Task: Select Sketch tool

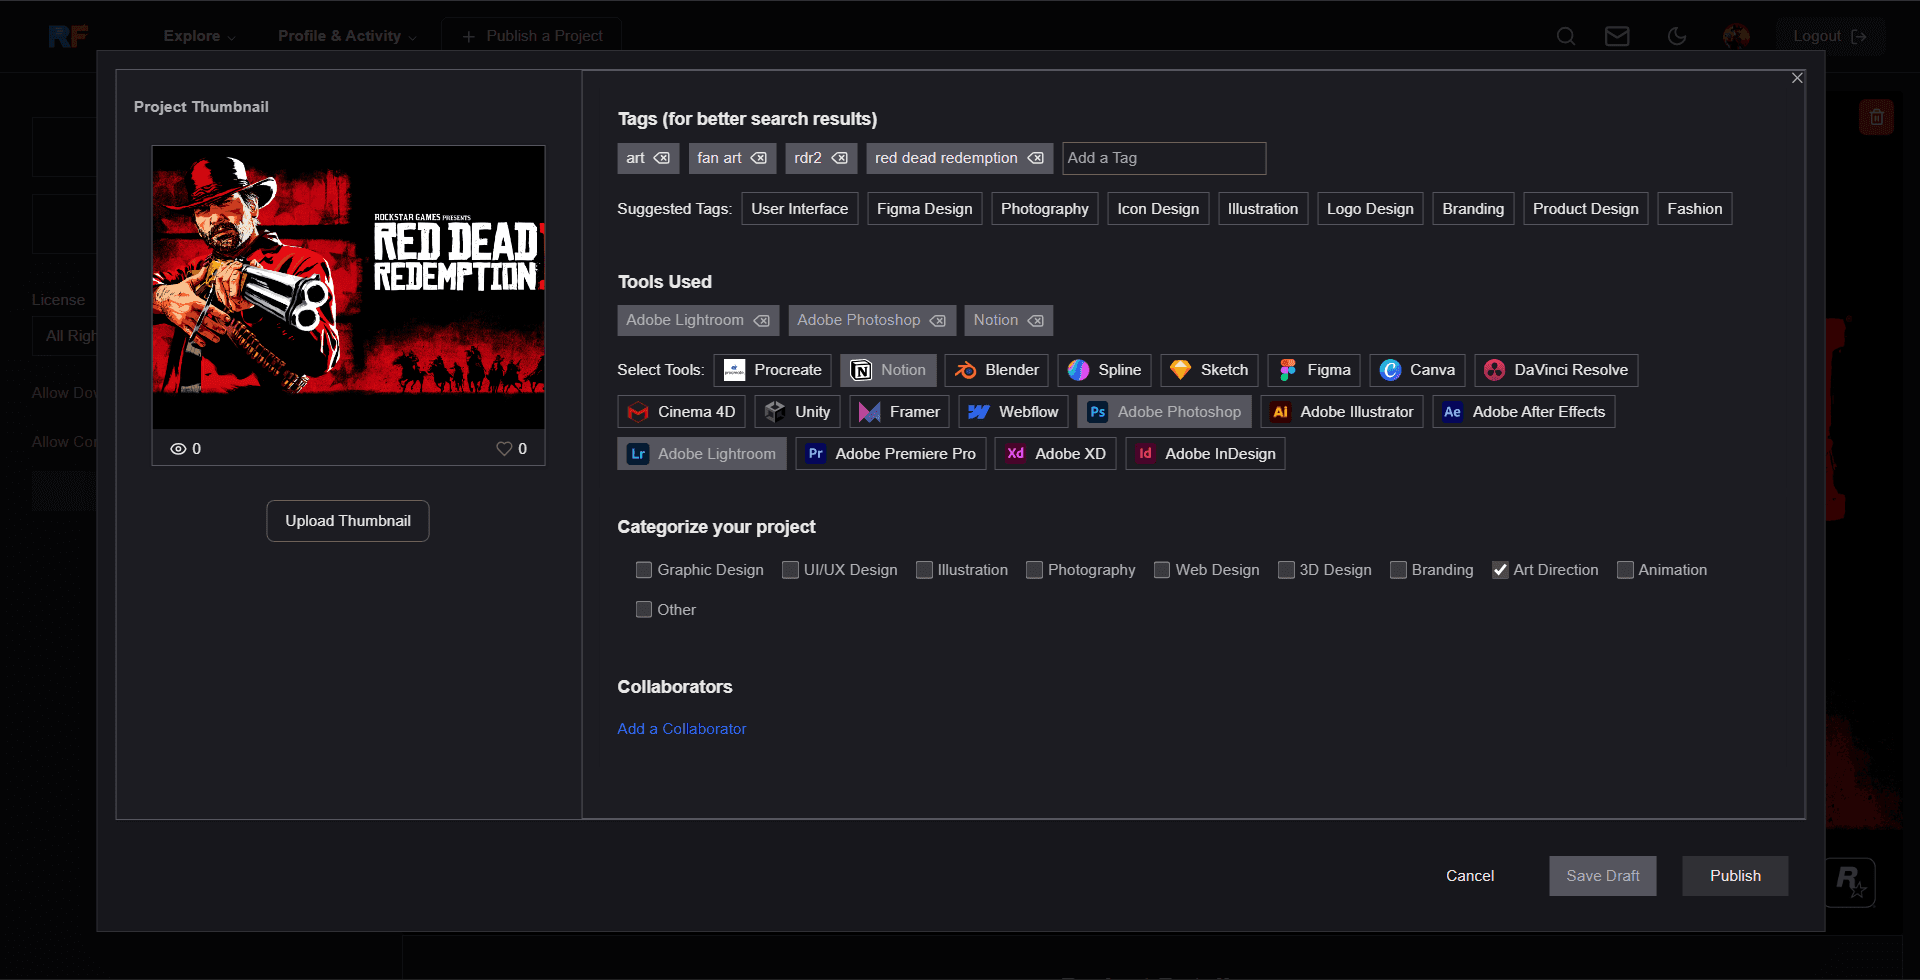Action: pyautogui.click(x=1210, y=370)
